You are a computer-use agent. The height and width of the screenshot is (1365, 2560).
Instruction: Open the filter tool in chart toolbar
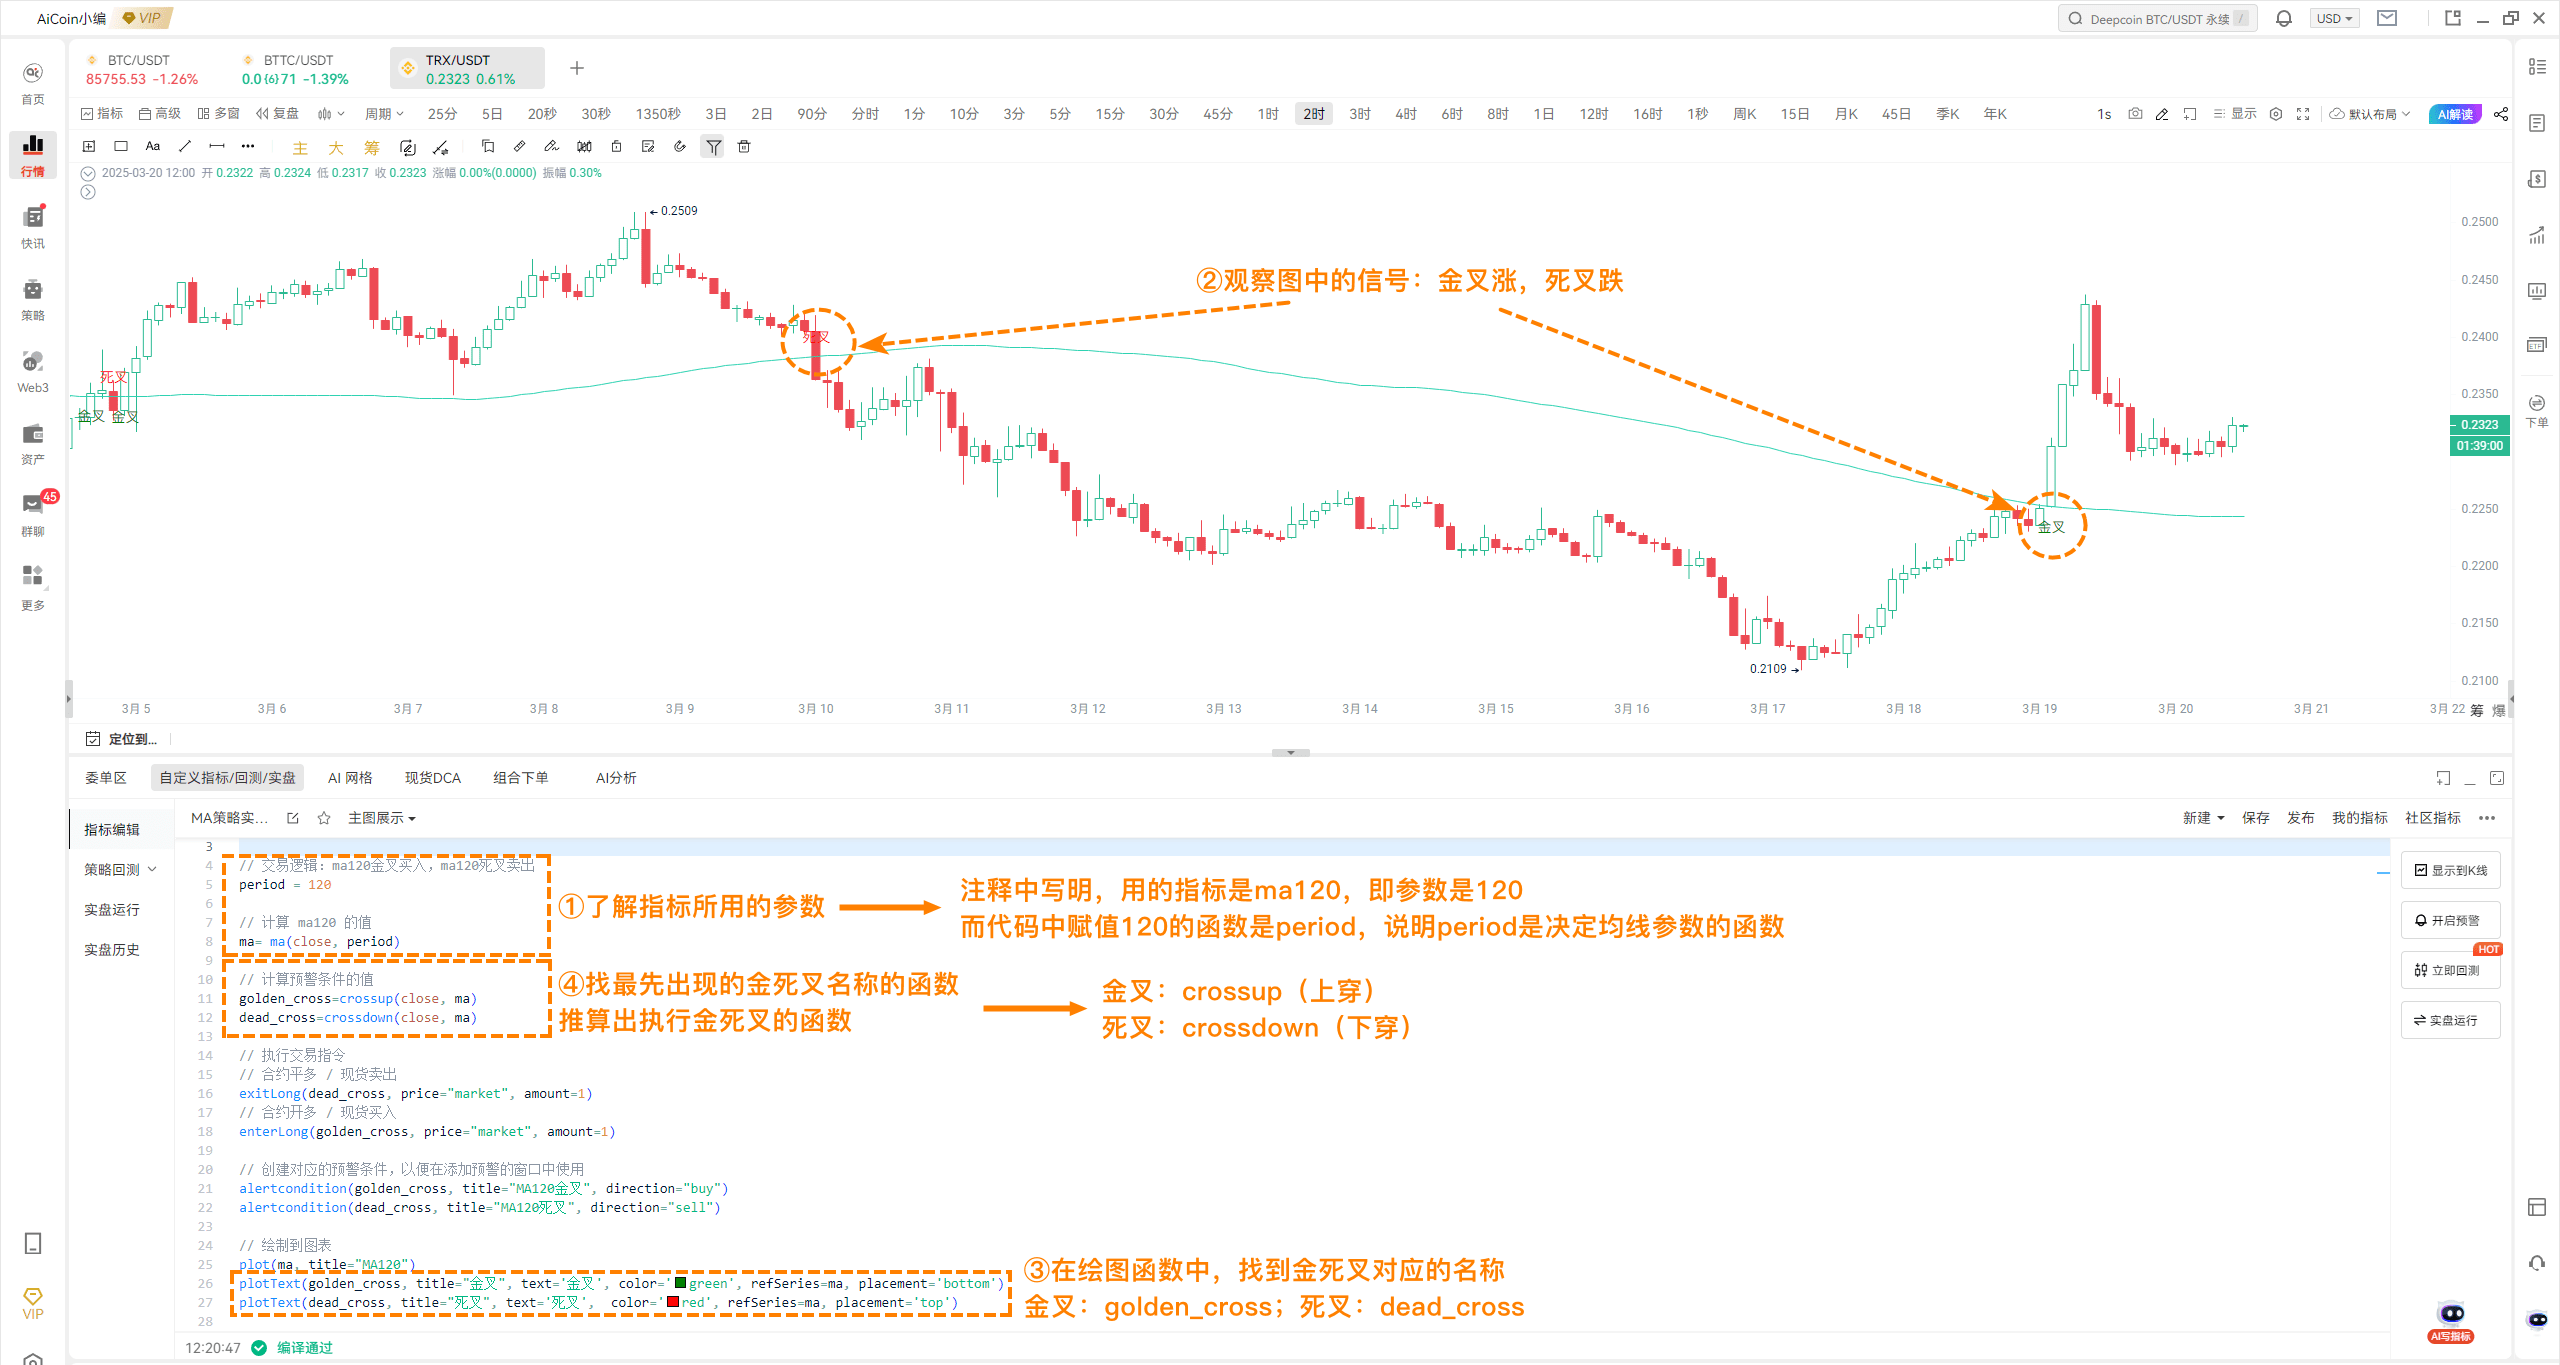coord(713,146)
